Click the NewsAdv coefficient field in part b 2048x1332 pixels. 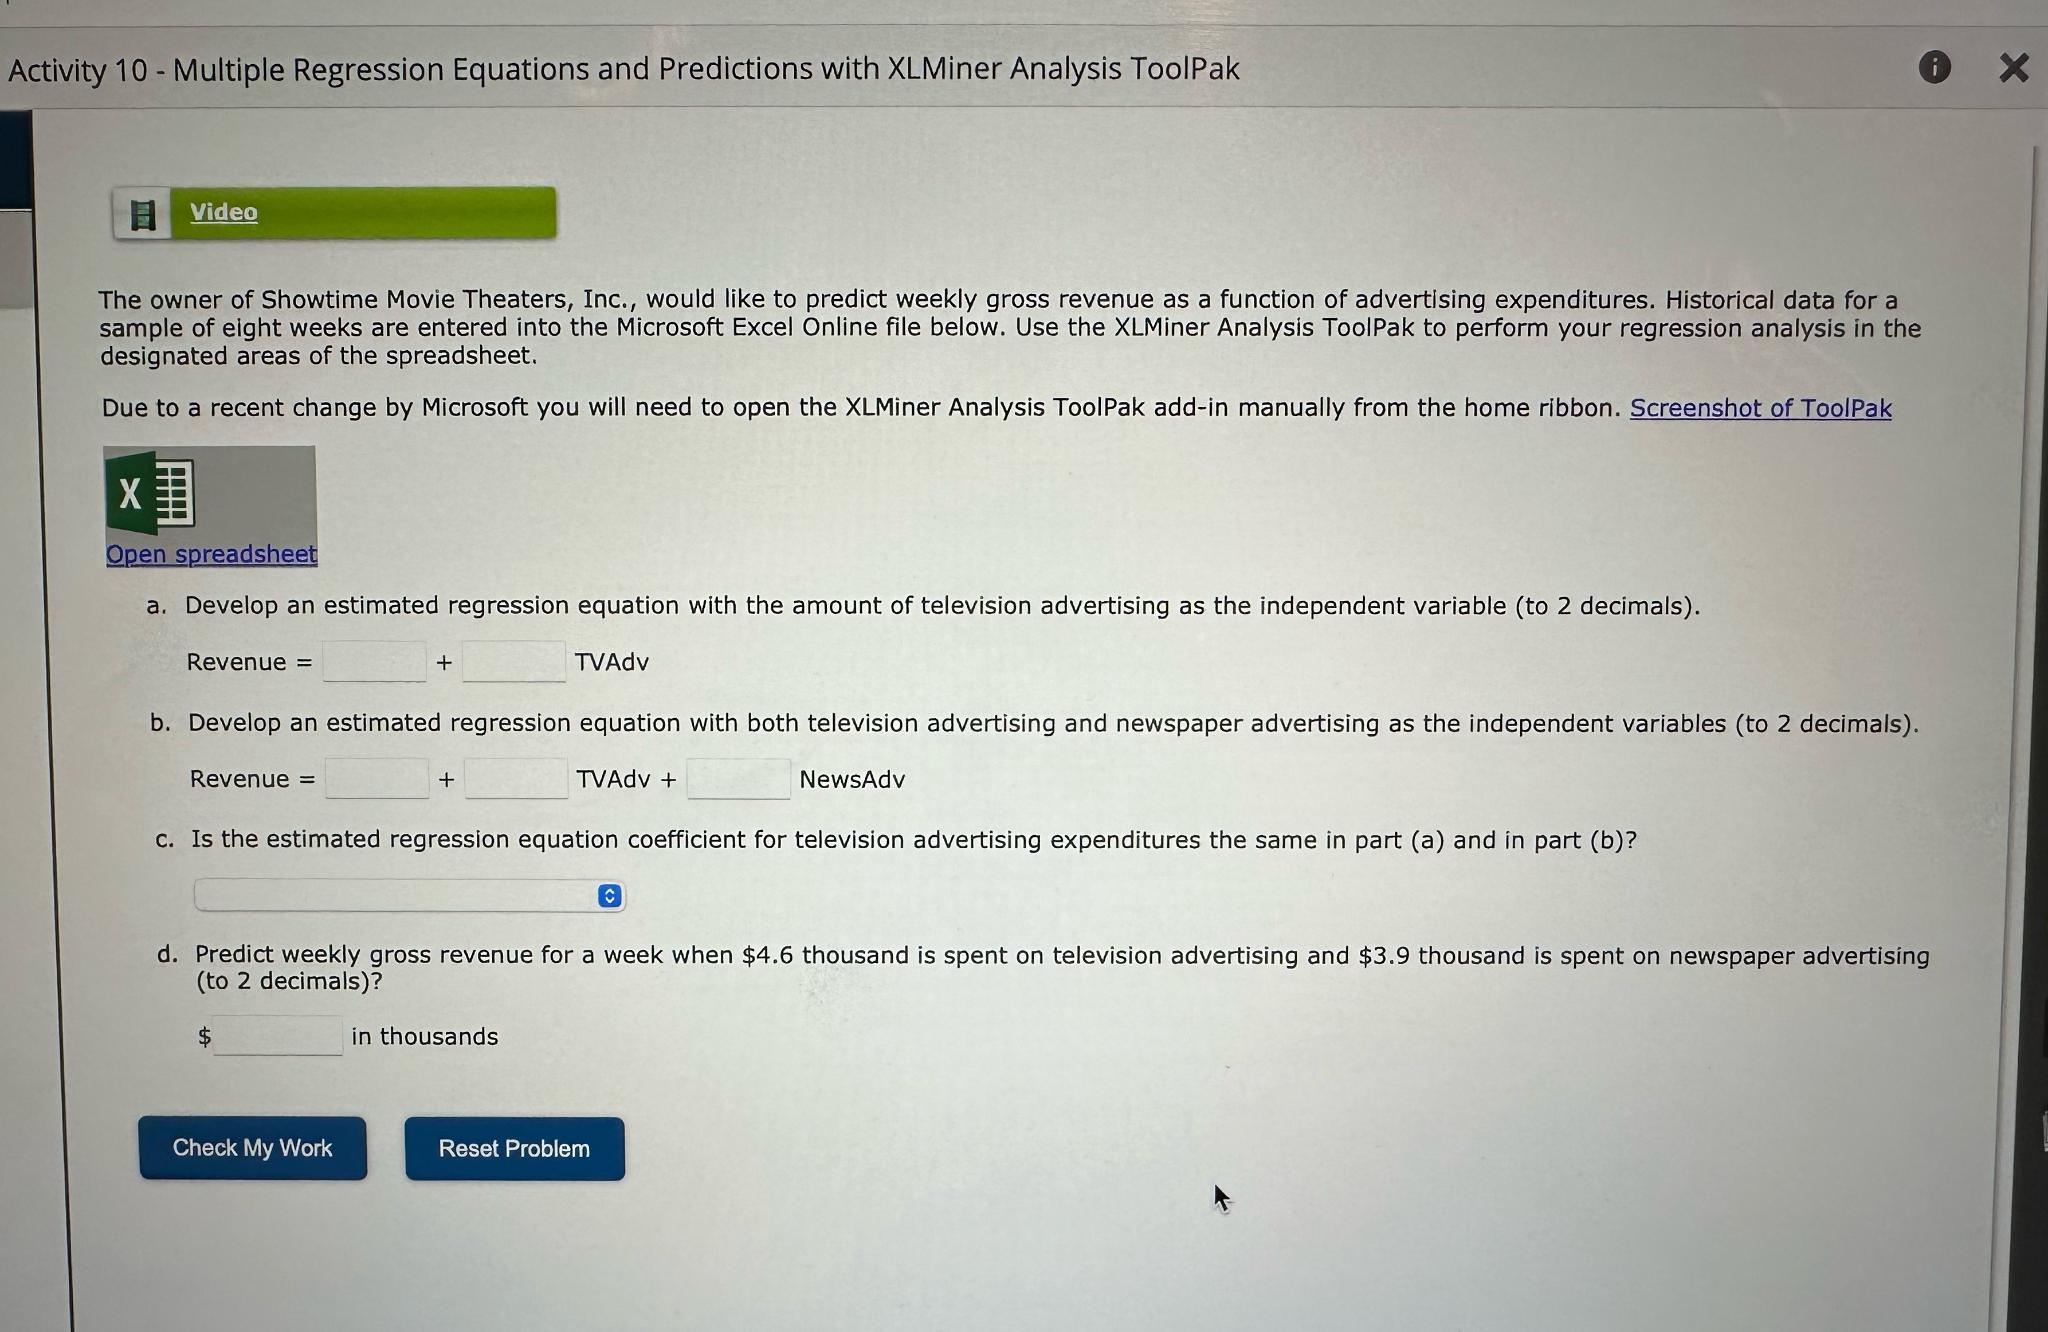point(738,778)
